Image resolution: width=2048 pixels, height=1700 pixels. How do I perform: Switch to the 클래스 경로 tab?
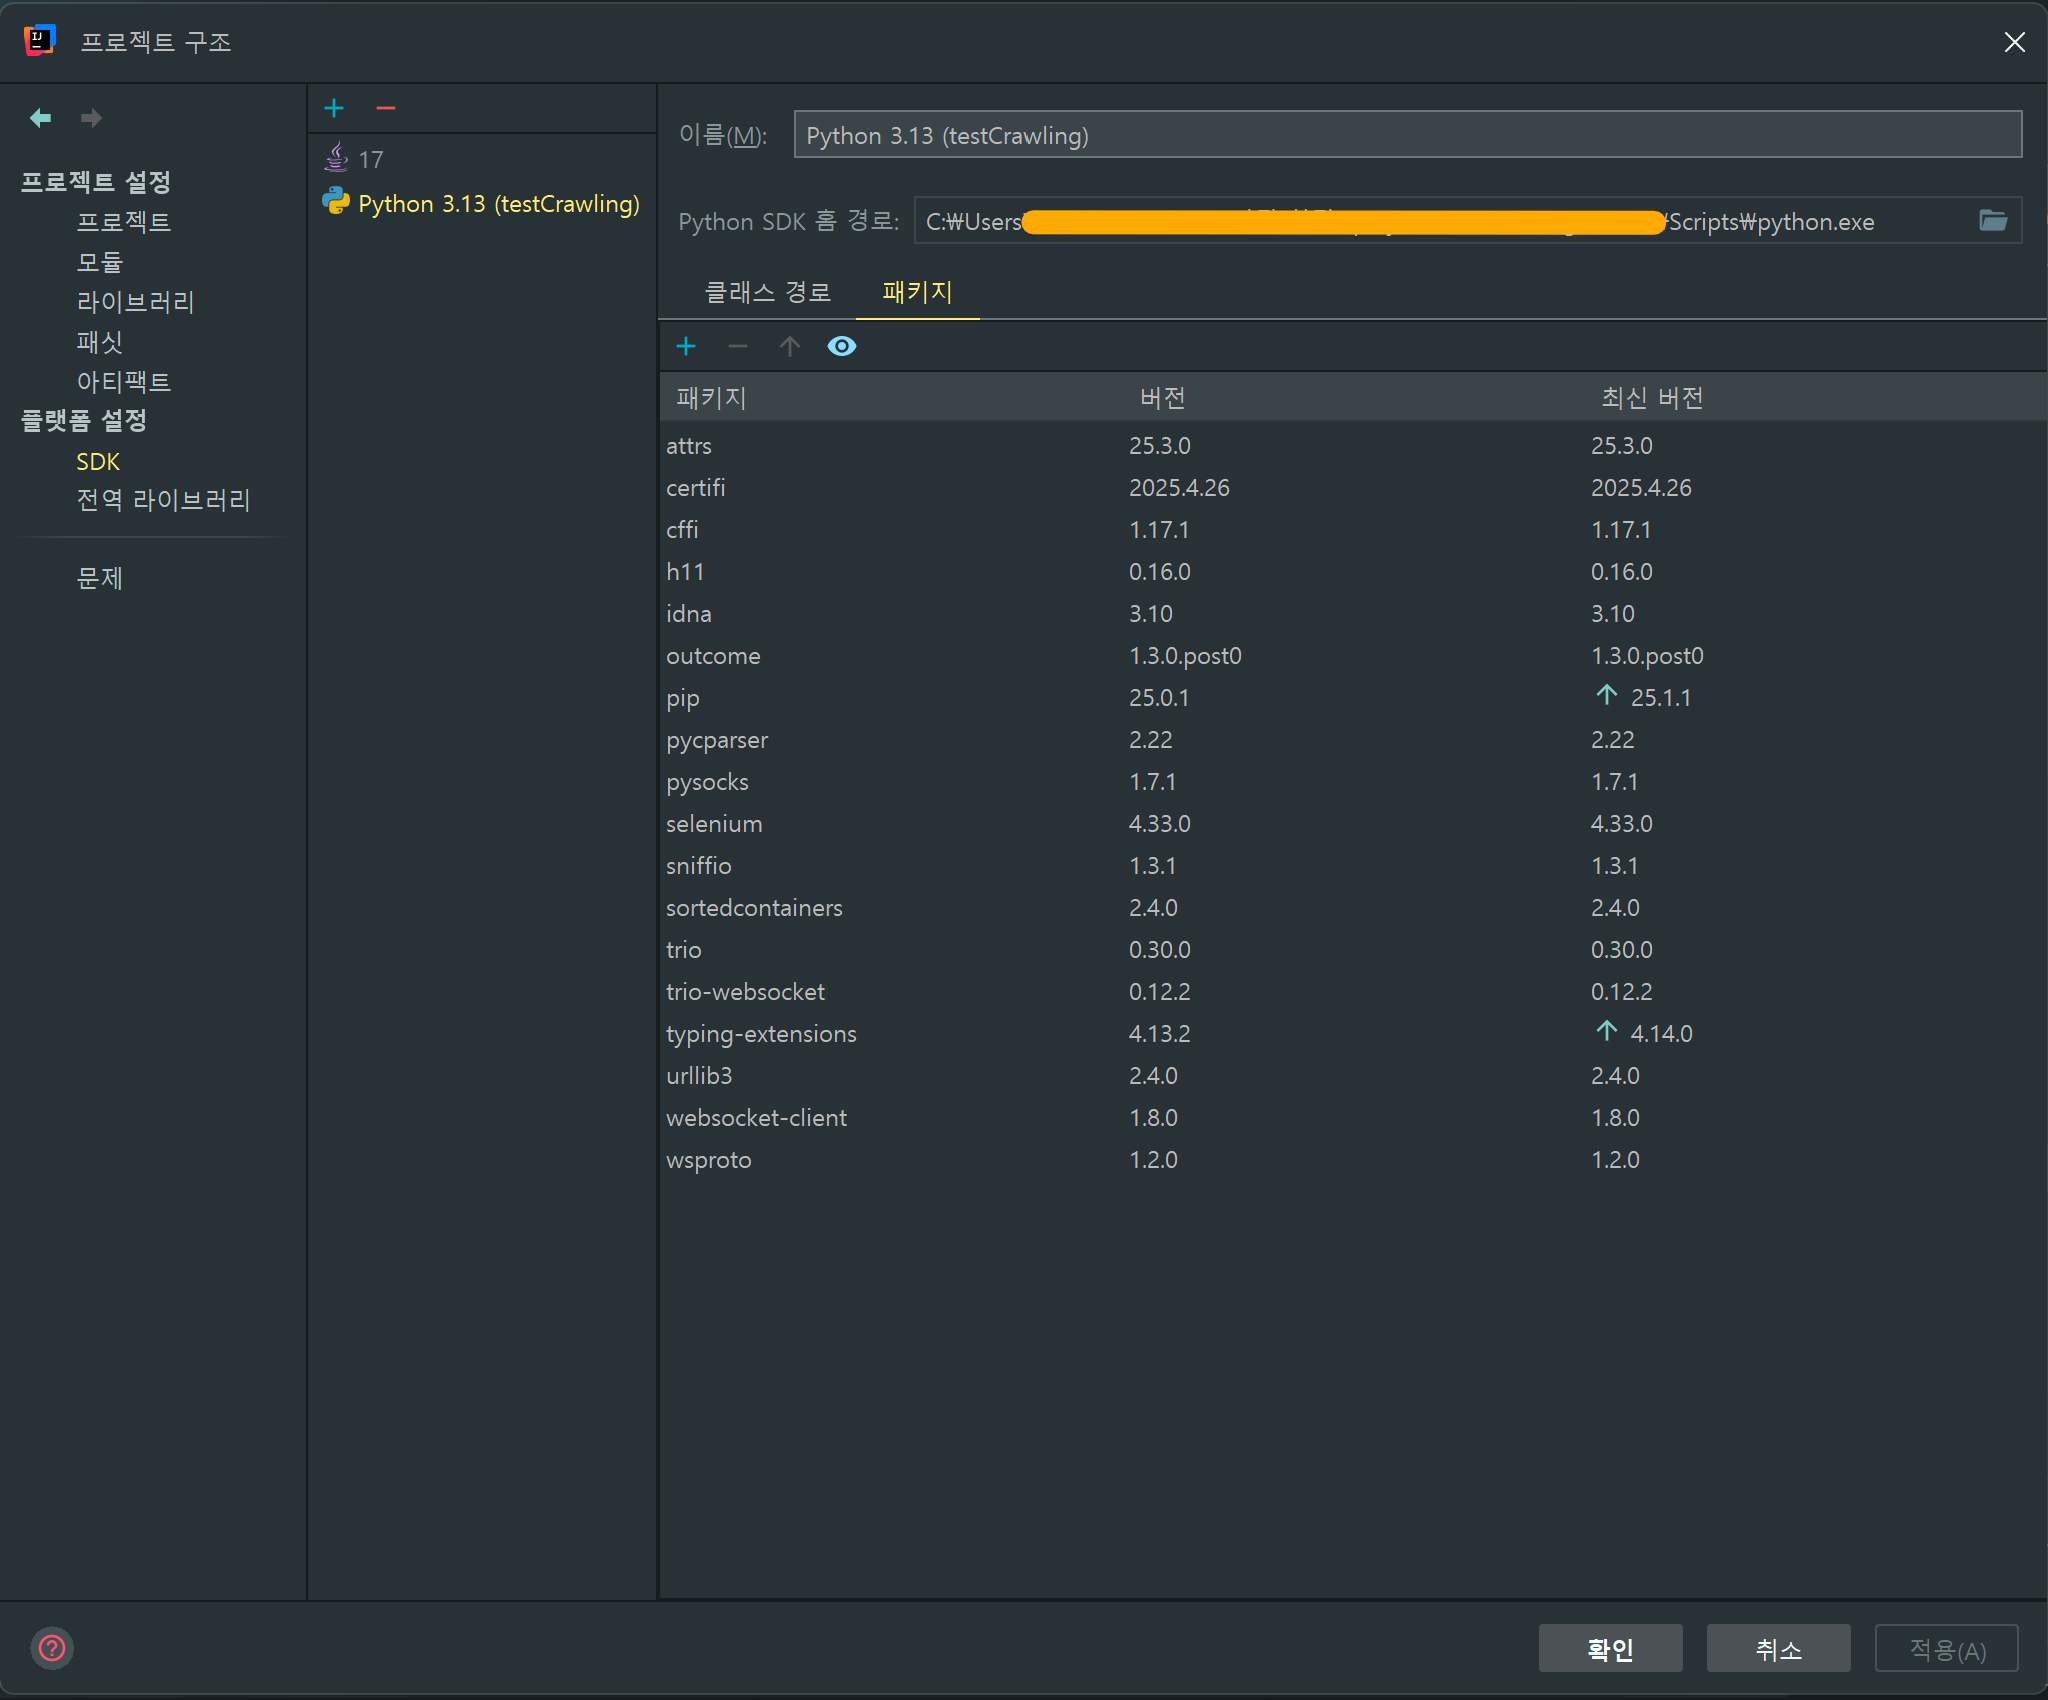(768, 293)
